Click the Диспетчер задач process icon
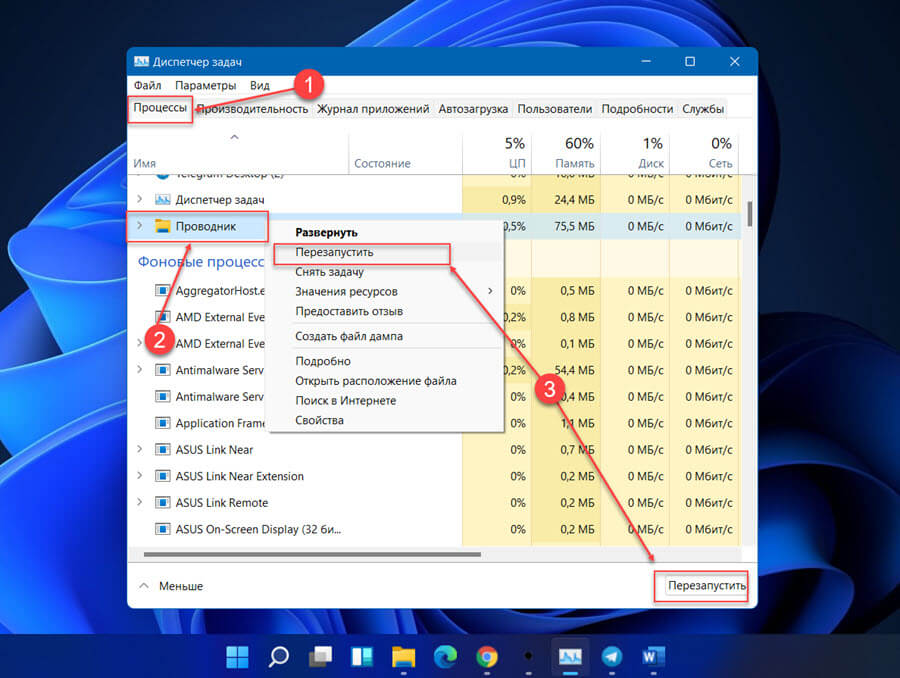This screenshot has height=678, width=900. [163, 200]
